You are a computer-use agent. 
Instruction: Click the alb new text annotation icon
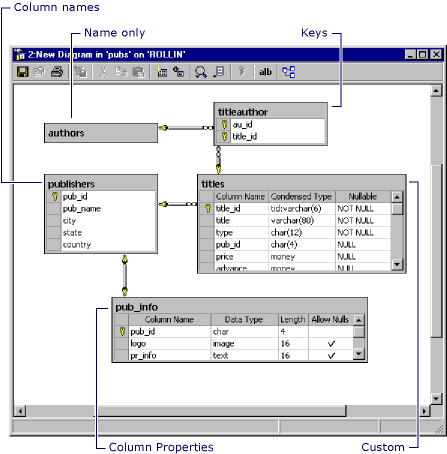click(265, 72)
